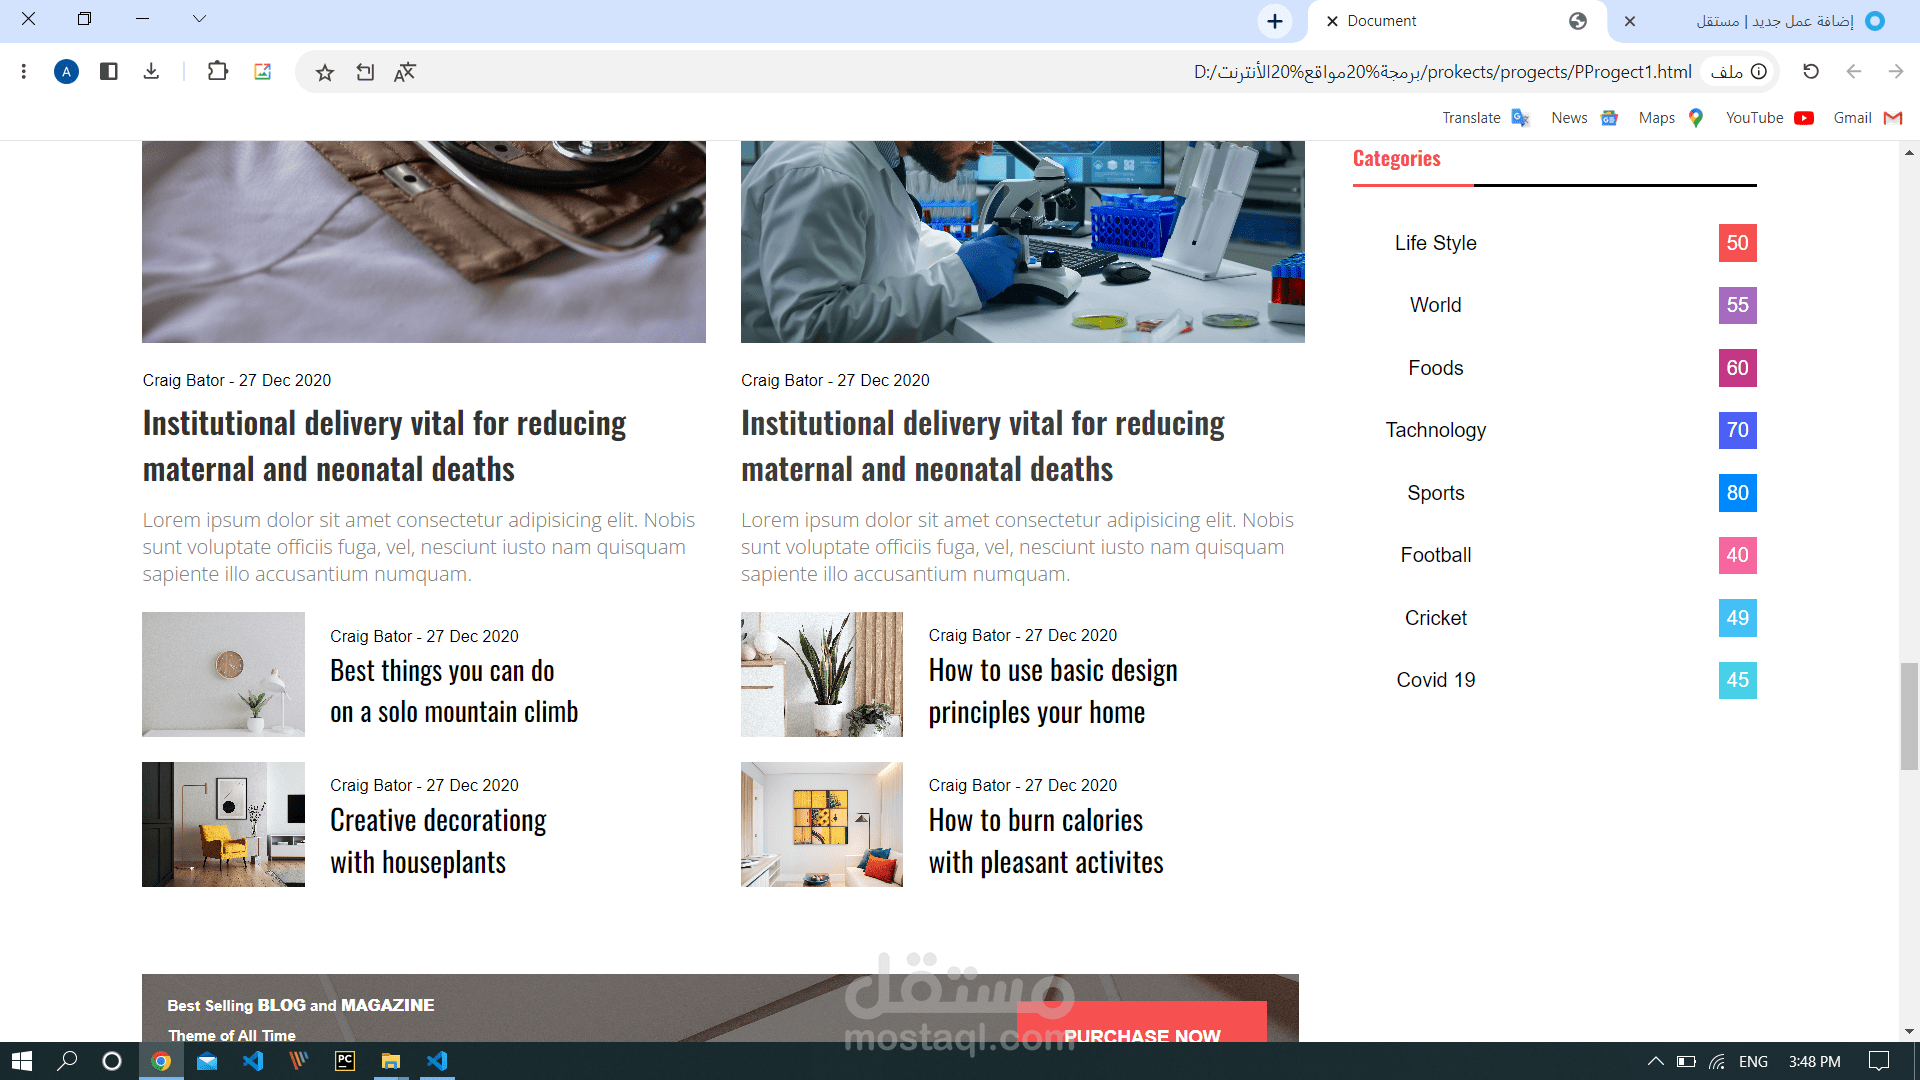Open the downloads icon in toolbar
The height and width of the screenshot is (1080, 1920).
(x=151, y=72)
